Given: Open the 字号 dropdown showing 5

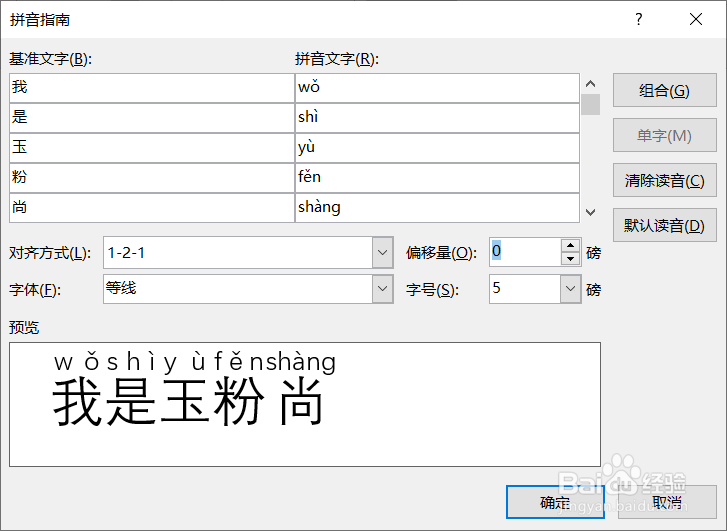Looking at the screenshot, I should click(x=570, y=288).
